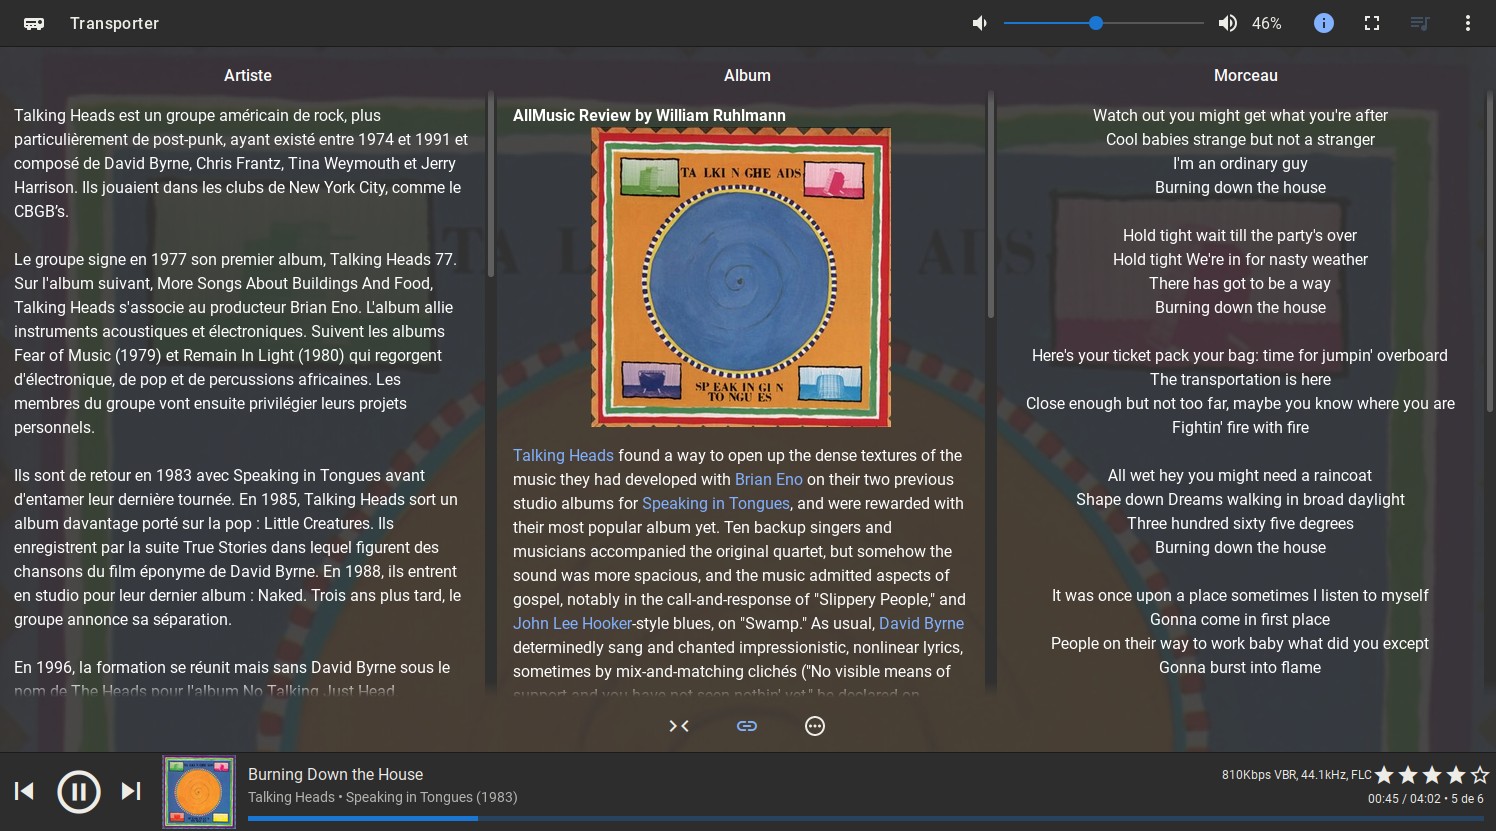1496x831 pixels.
Task: Click the Burning Down the House title
Action: coord(335,774)
